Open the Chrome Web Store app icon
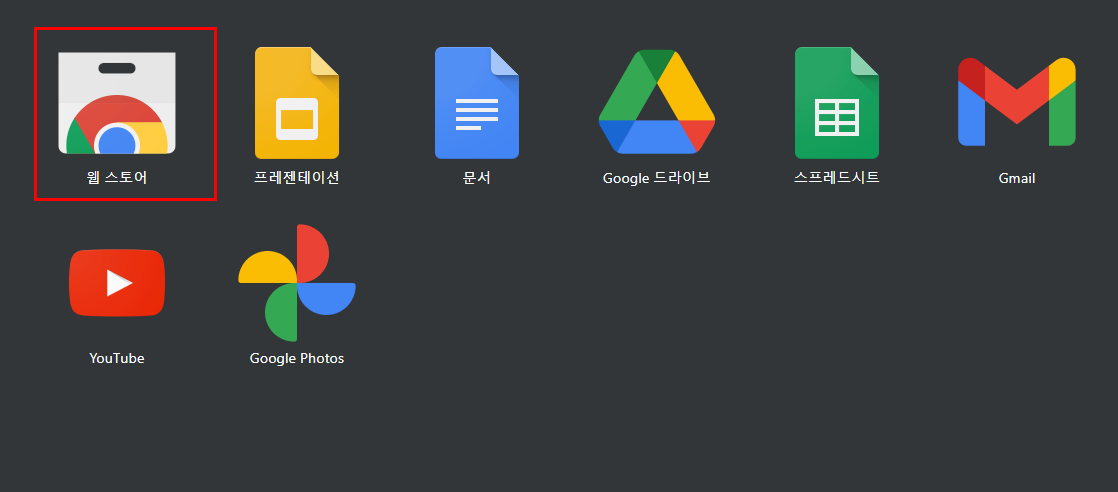Image resolution: width=1118 pixels, height=492 pixels. point(117,103)
